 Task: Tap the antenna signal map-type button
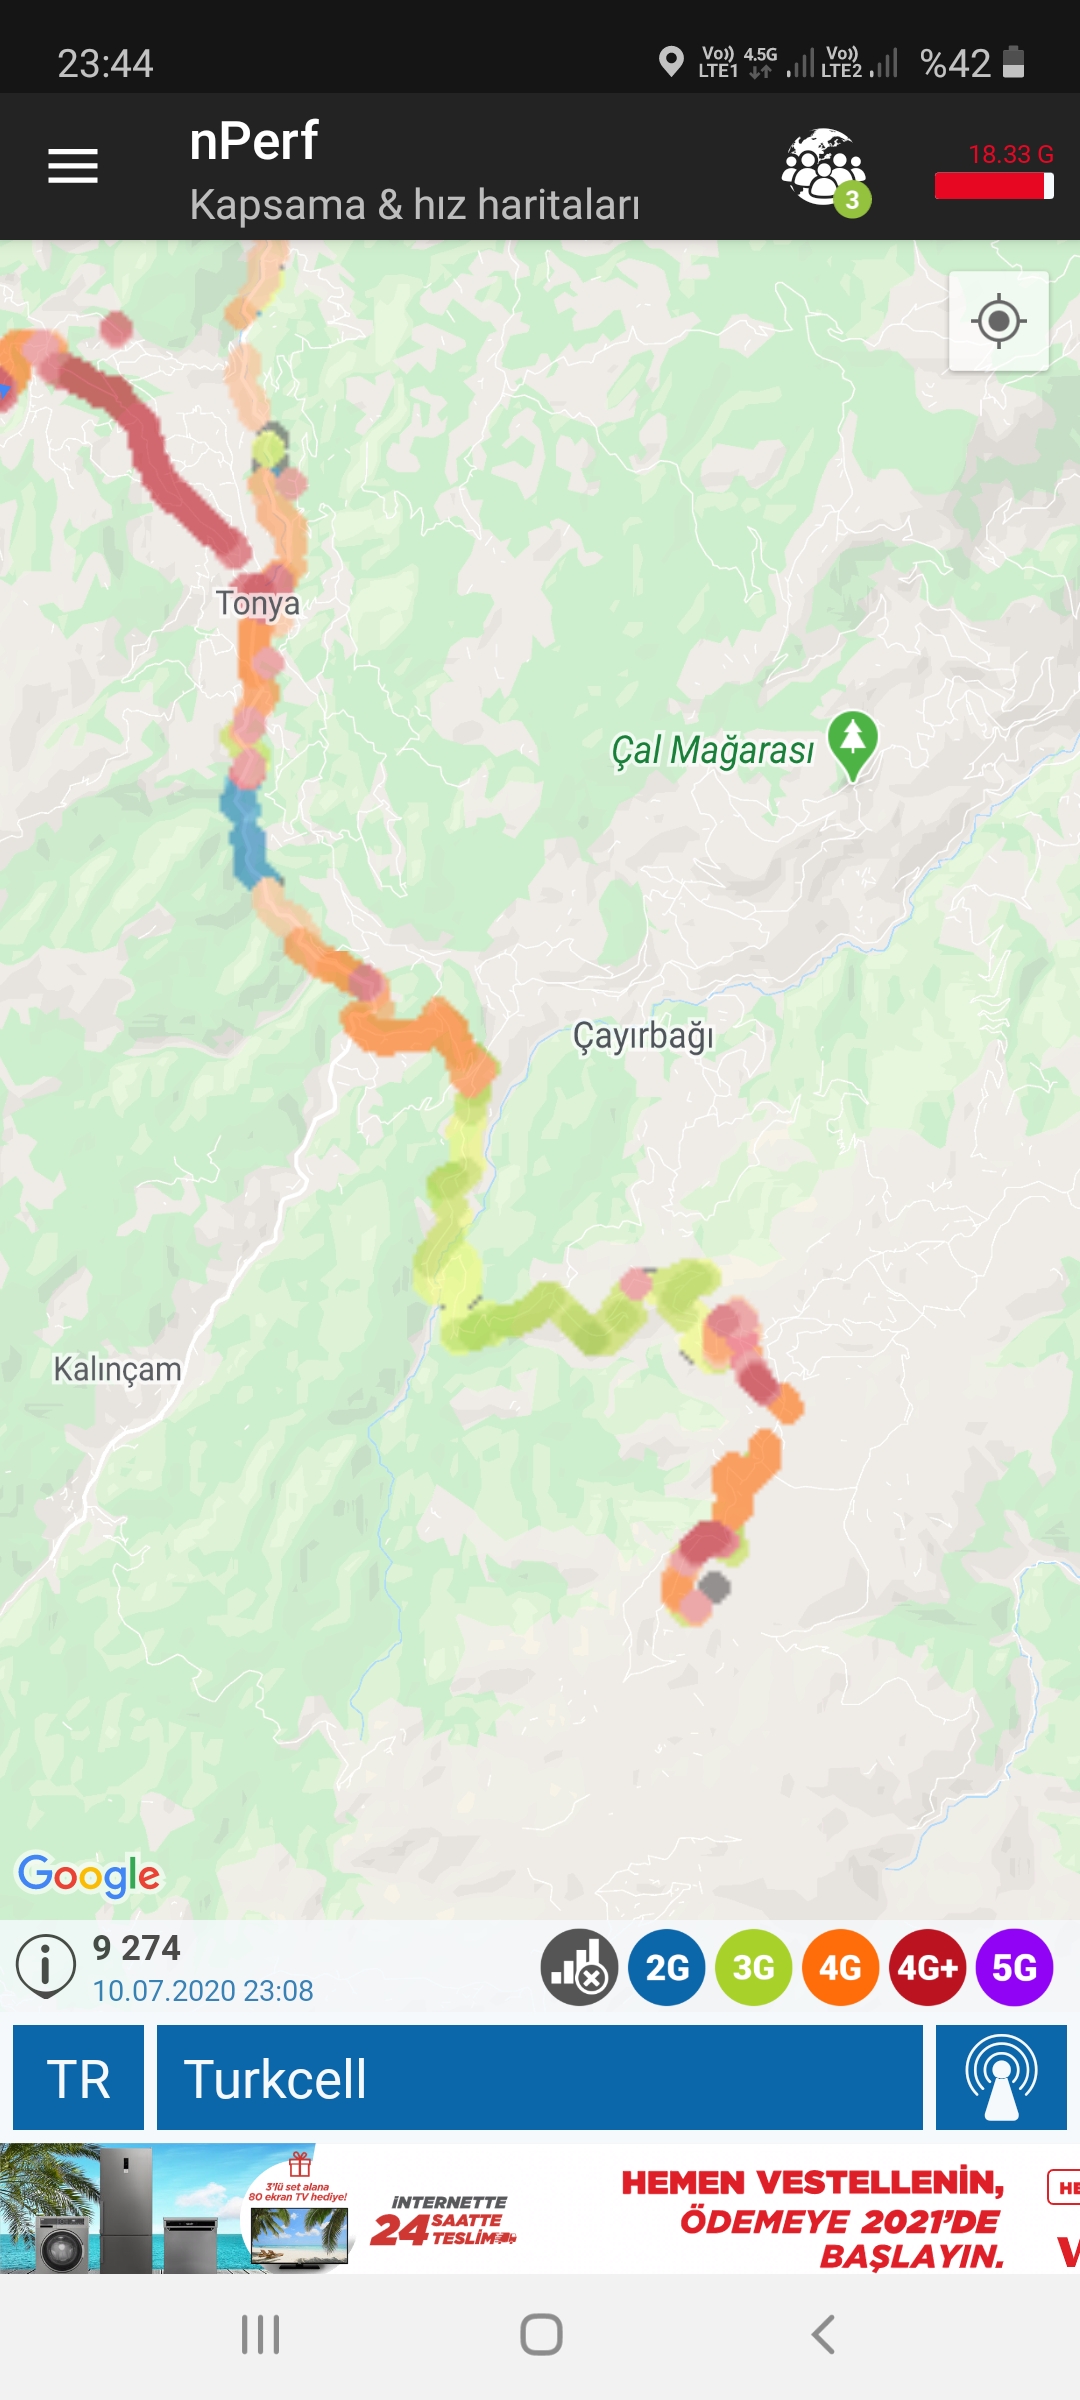(x=1001, y=2078)
